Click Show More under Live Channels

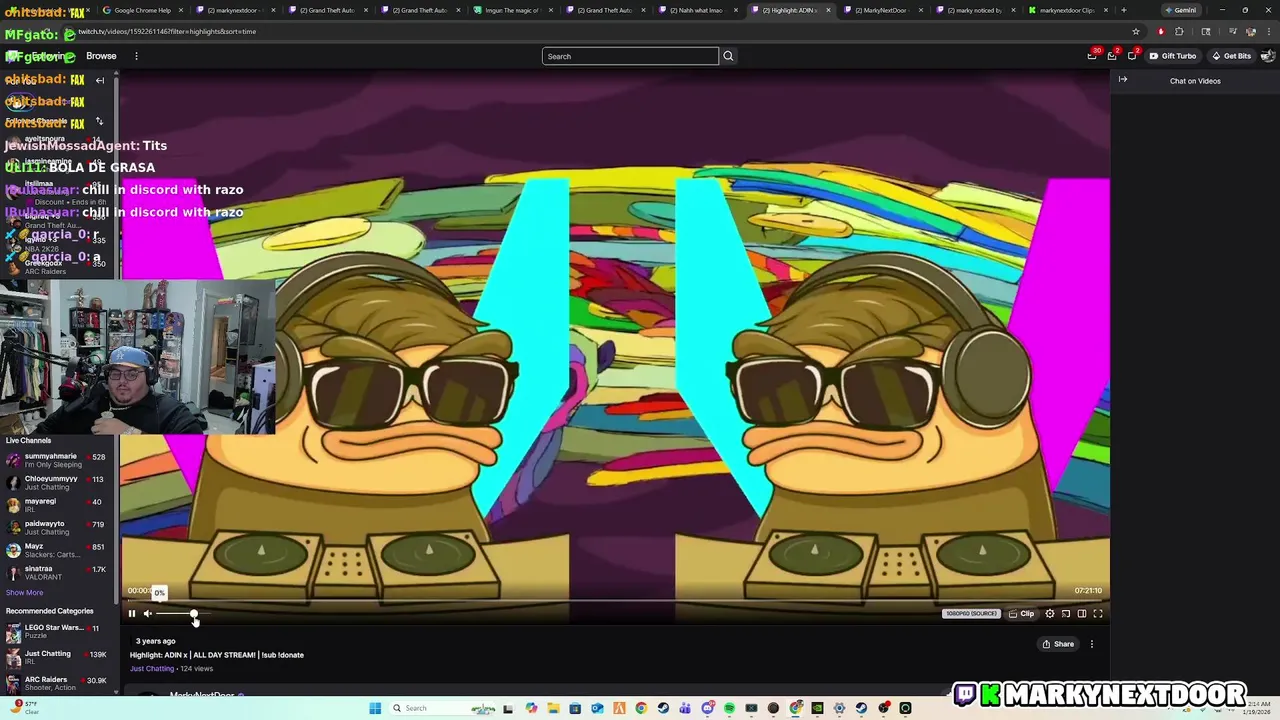pos(24,592)
